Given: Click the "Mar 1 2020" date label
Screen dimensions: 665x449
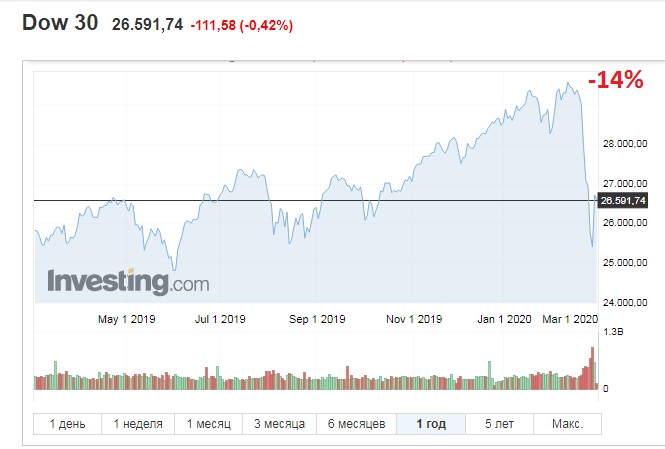Looking at the screenshot, I should pos(570,319).
